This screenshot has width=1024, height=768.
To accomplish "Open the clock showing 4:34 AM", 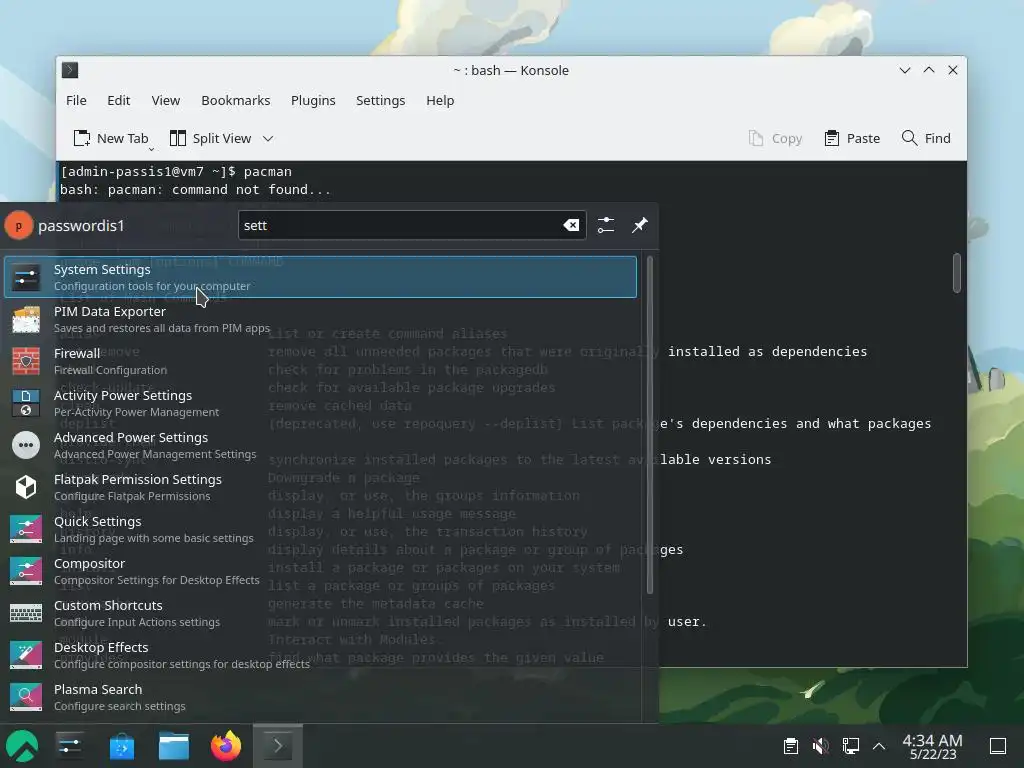I will (932, 746).
